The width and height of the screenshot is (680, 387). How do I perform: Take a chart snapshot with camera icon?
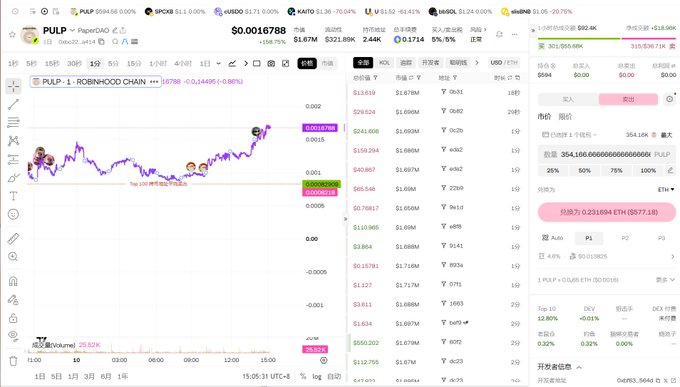[x=271, y=63]
